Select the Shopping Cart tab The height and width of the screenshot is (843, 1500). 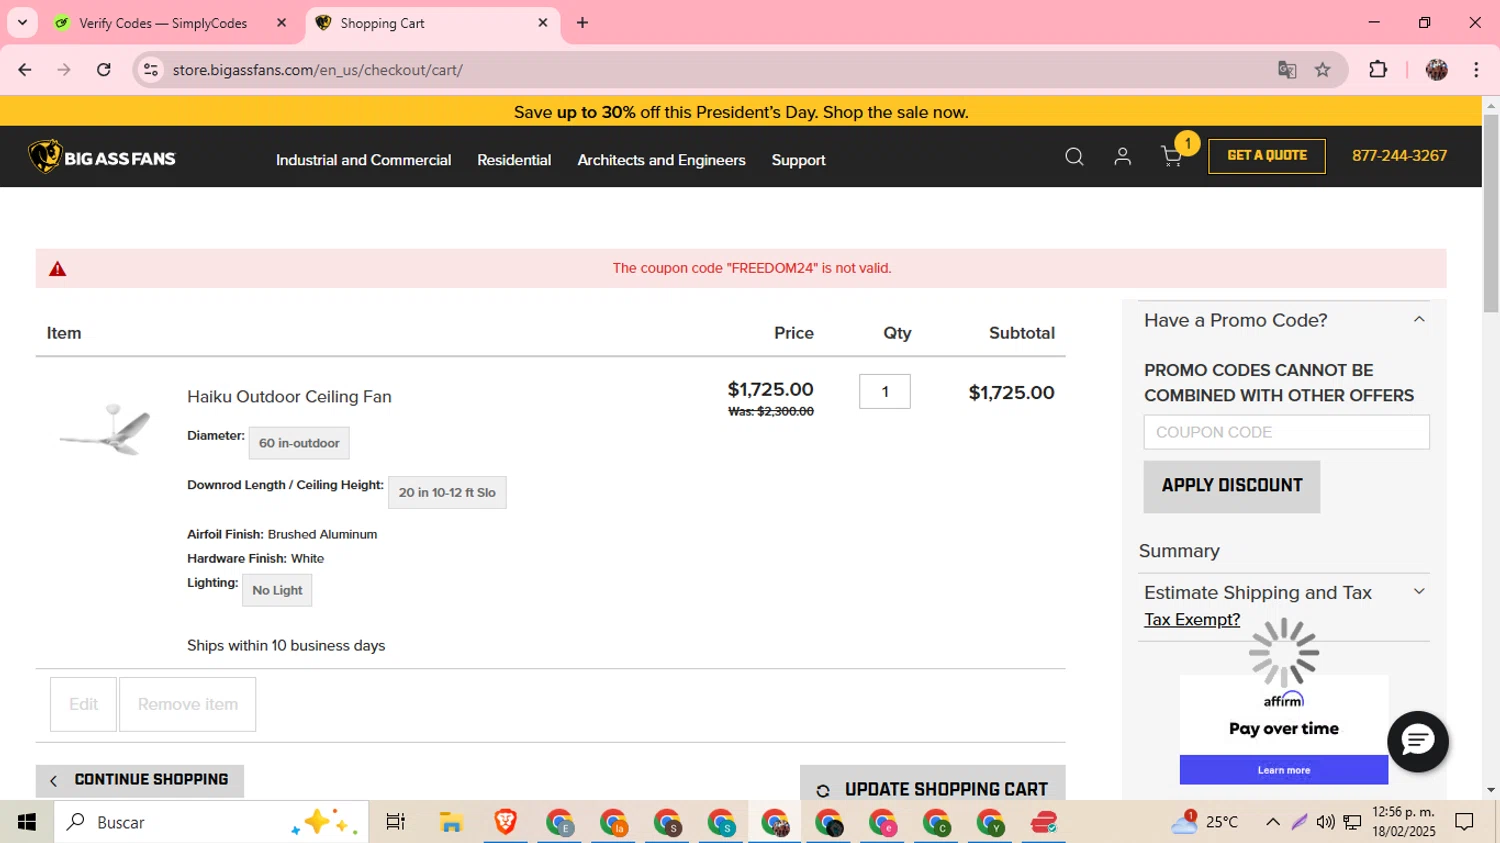tap(432, 23)
